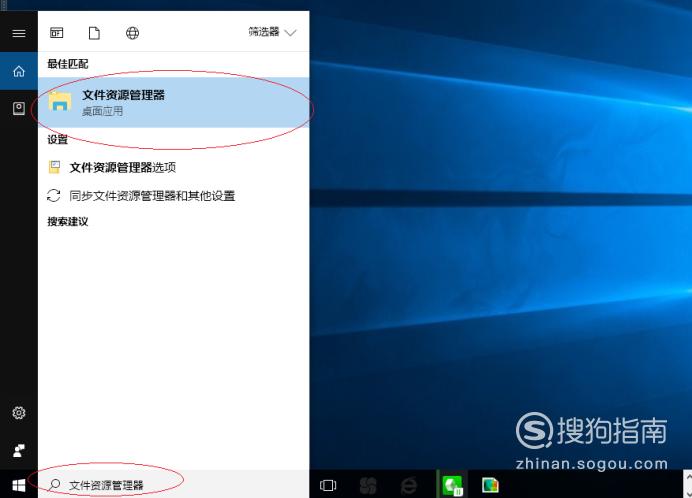Screen dimensions: 692x498
Task: Filter results by Documents icon
Action: tap(94, 33)
